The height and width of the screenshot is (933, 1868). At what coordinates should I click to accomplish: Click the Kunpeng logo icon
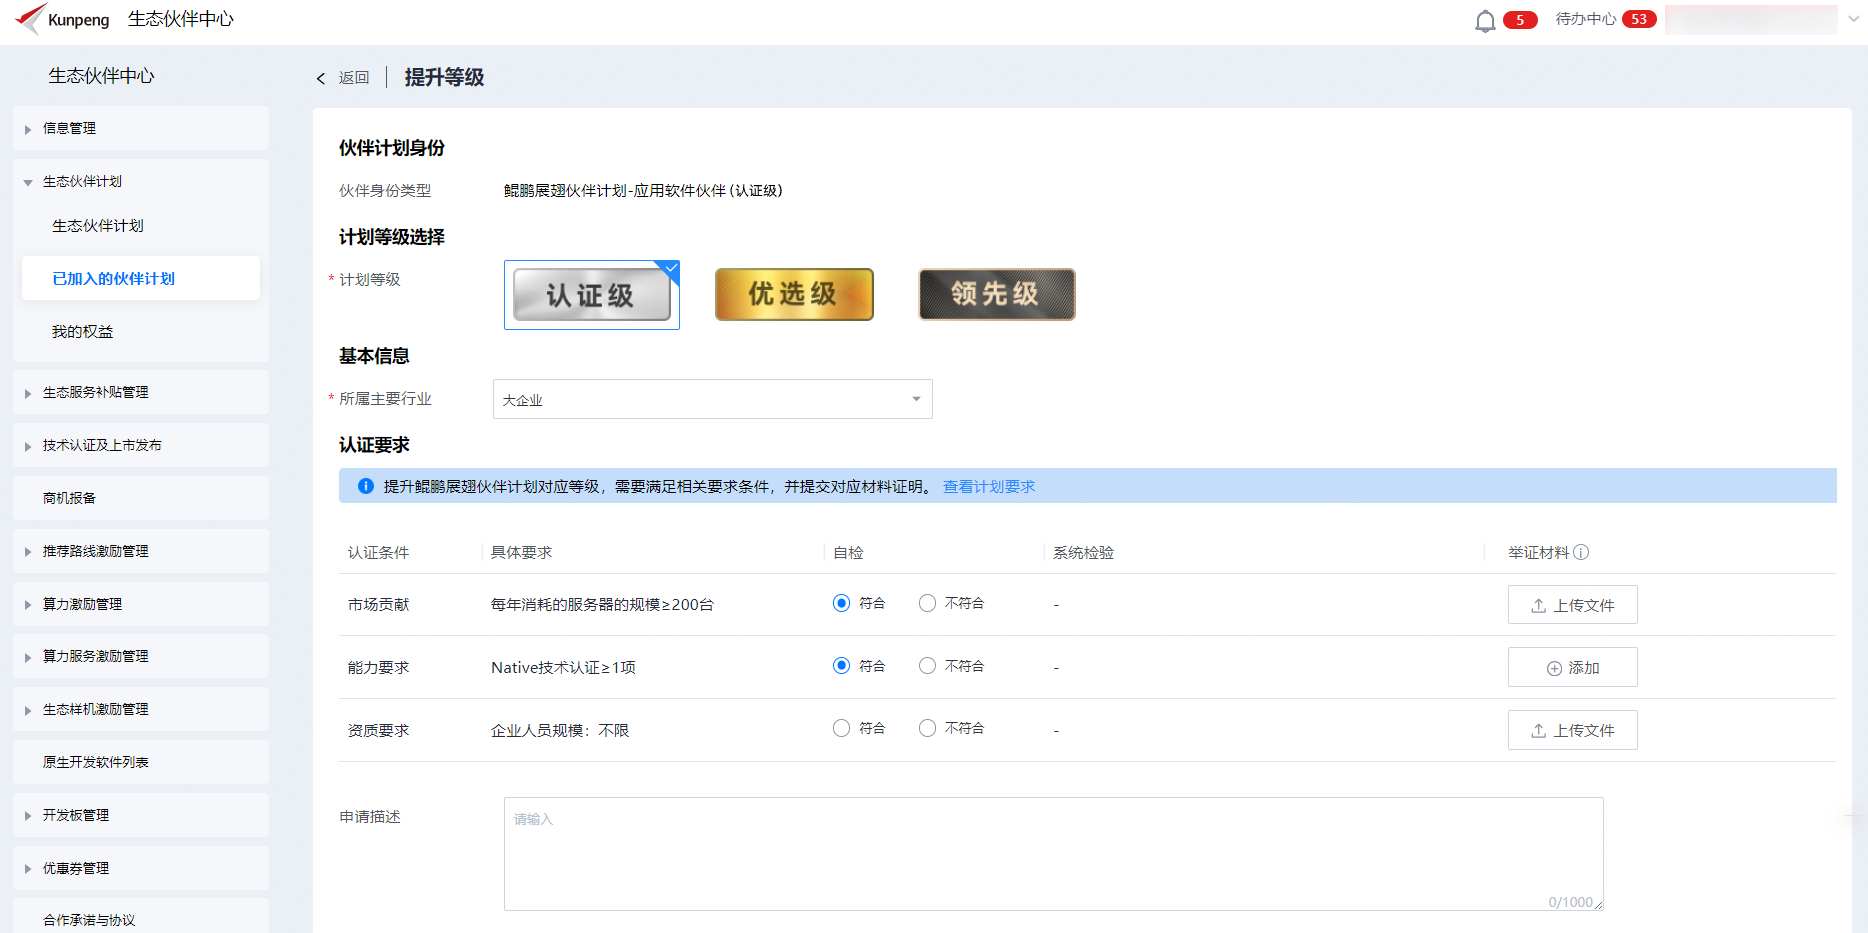tap(30, 18)
